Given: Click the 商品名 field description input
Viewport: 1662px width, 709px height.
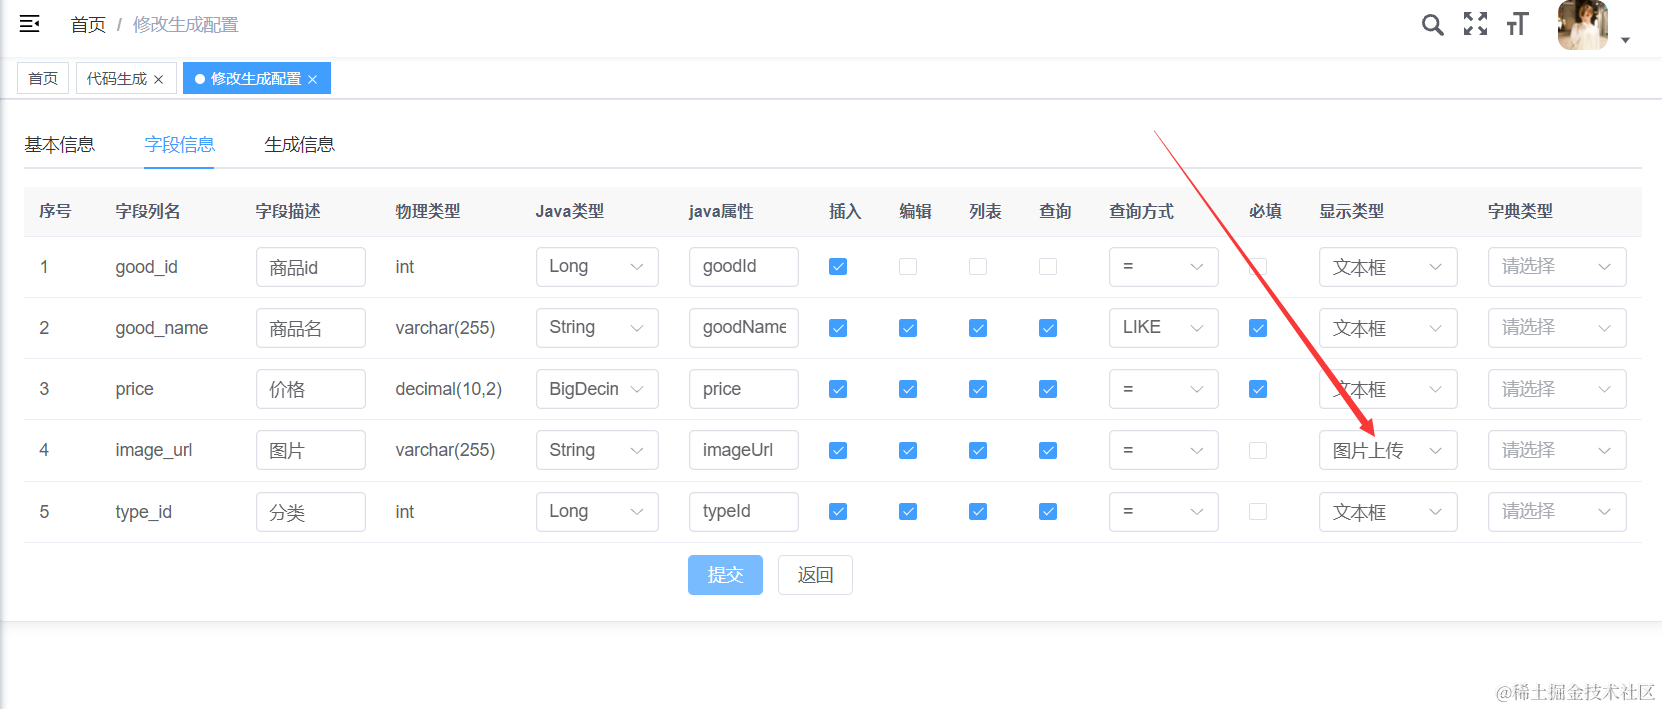Looking at the screenshot, I should (310, 328).
